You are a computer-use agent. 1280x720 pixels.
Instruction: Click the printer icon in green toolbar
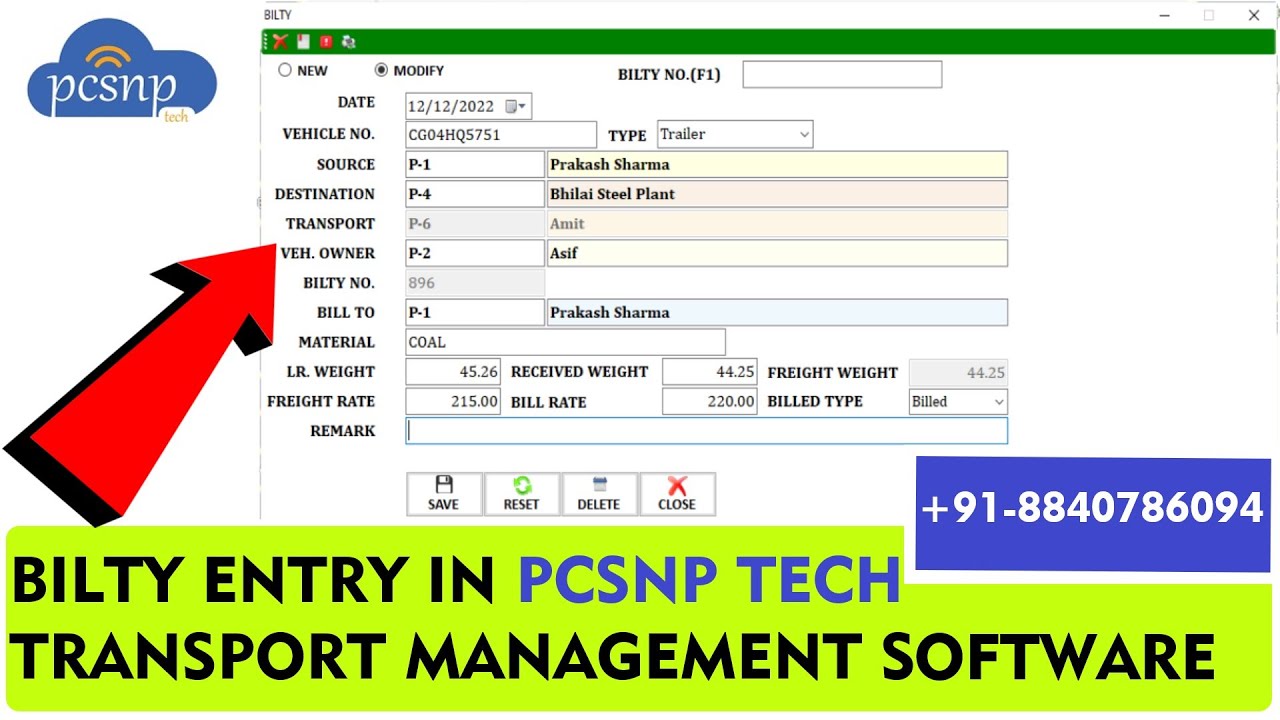tap(348, 42)
